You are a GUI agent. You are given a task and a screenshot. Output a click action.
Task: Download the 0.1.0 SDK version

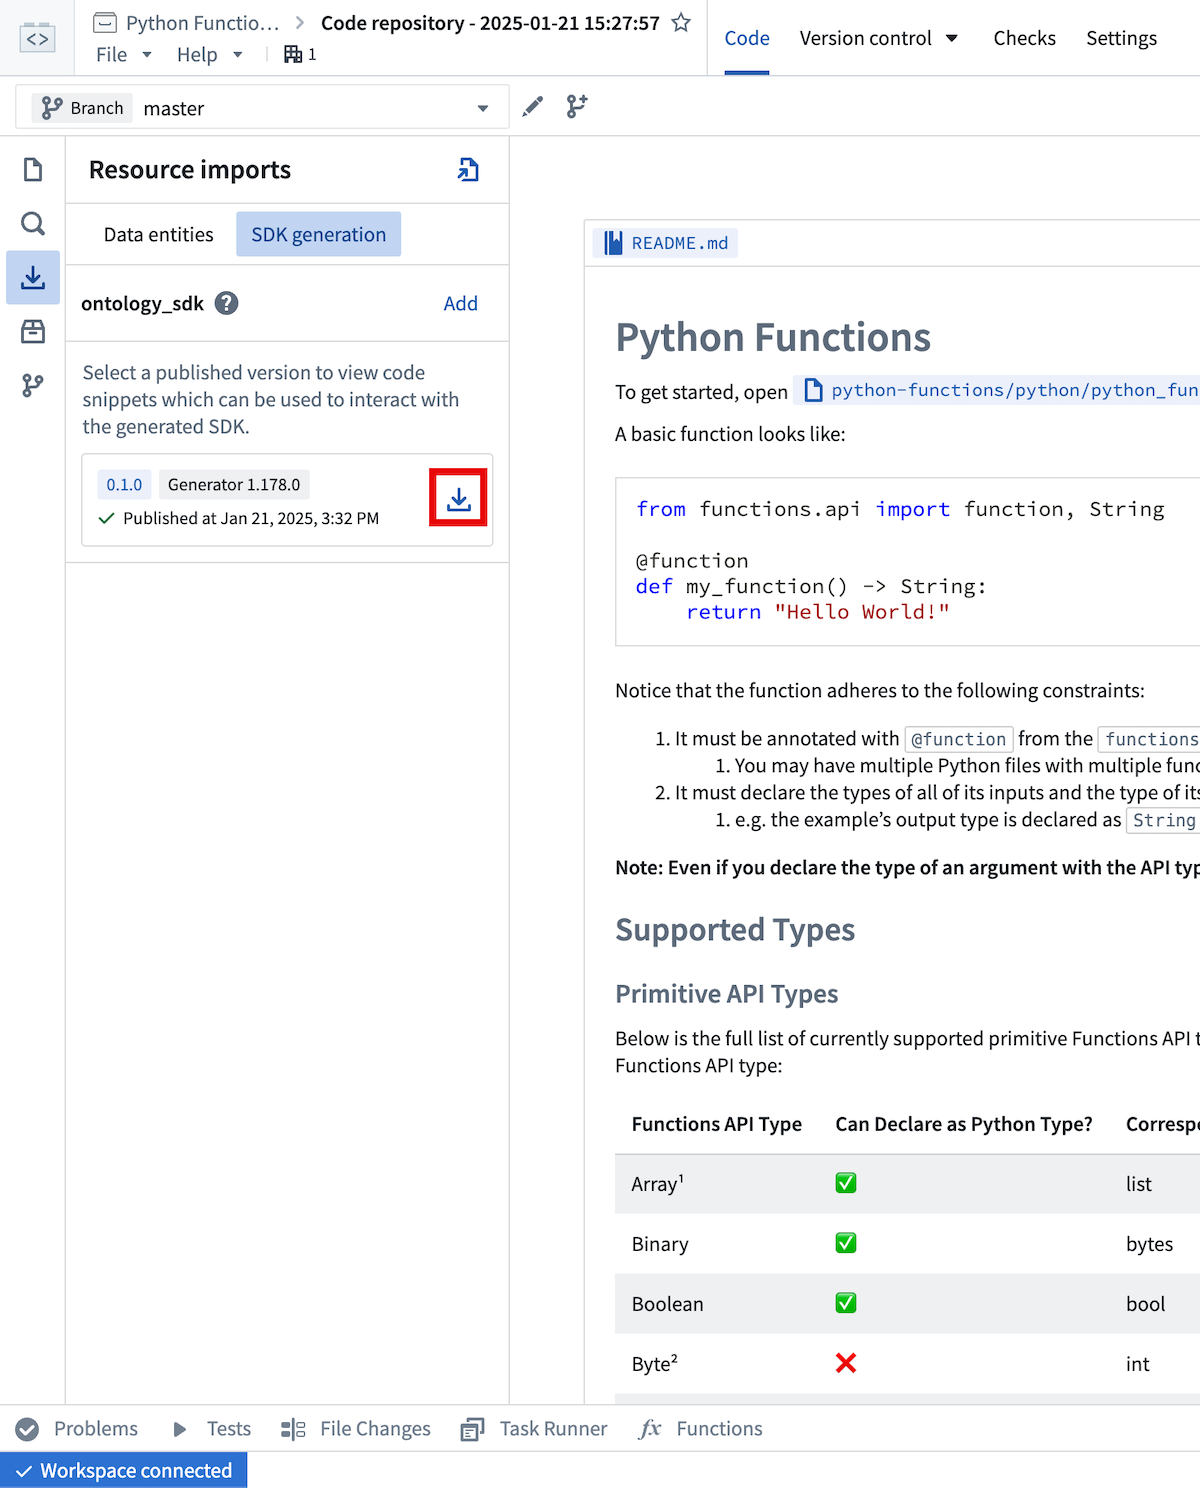458,498
